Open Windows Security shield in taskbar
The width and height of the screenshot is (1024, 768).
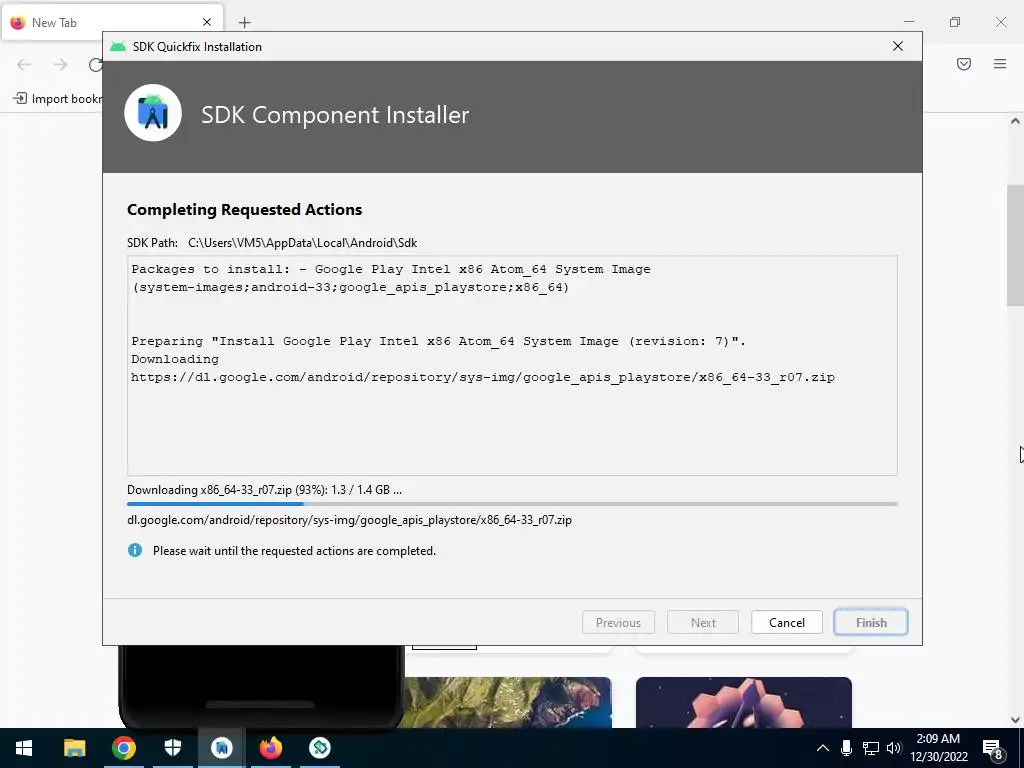point(172,748)
